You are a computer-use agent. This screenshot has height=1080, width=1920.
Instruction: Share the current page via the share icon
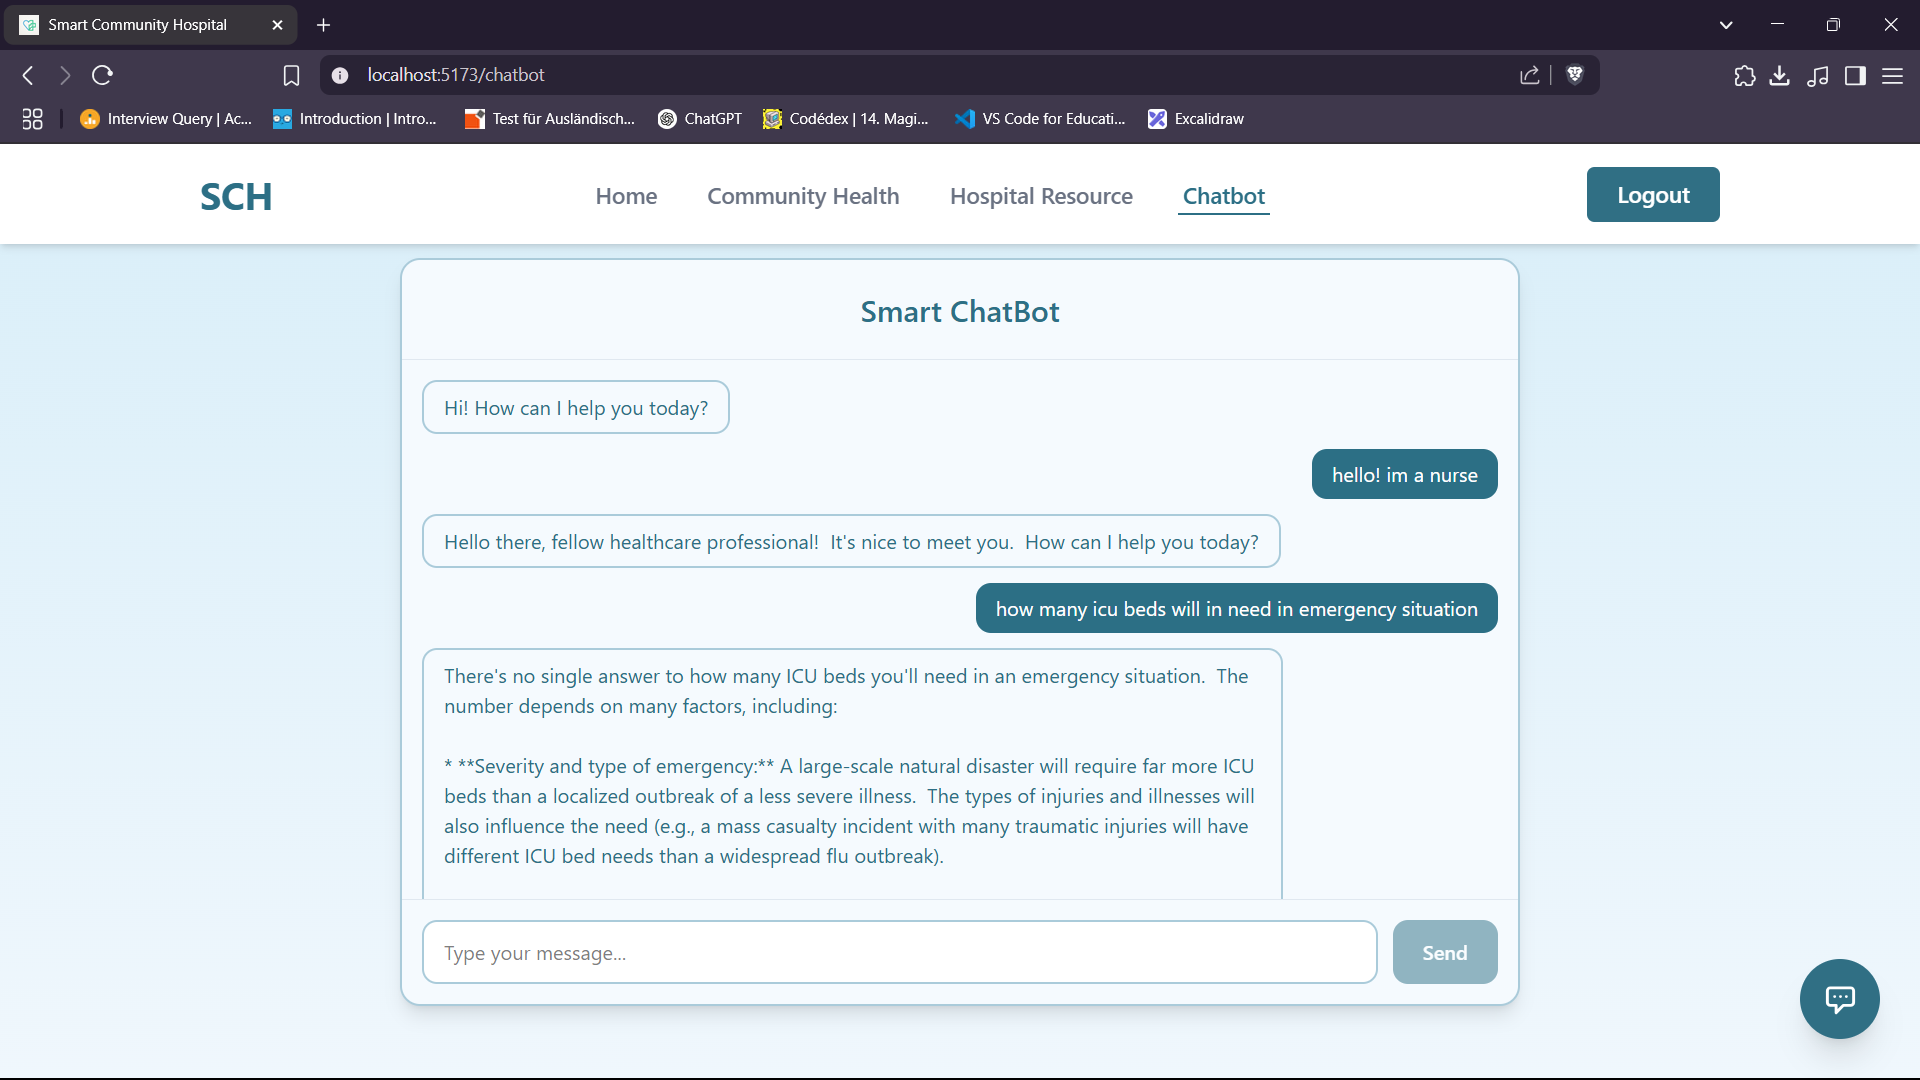pos(1530,75)
